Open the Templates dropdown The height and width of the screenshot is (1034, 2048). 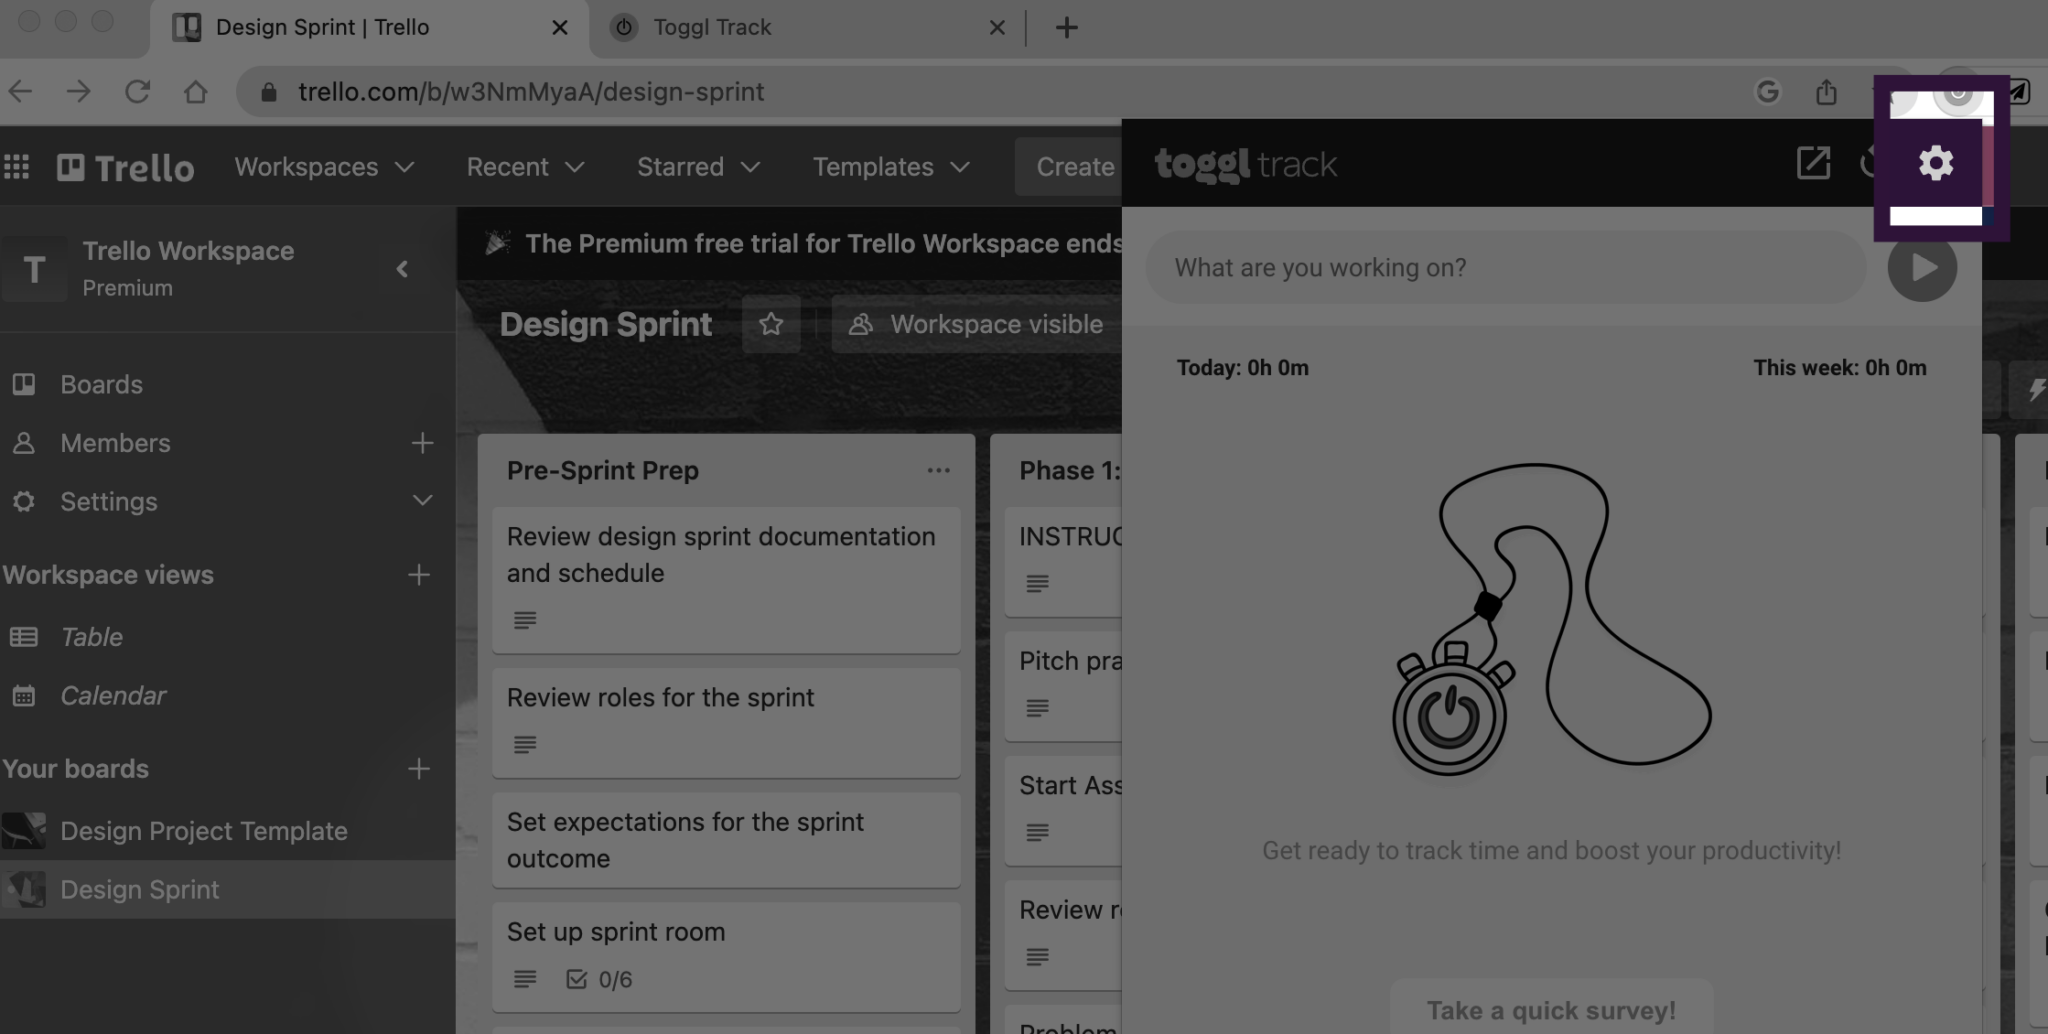888,166
